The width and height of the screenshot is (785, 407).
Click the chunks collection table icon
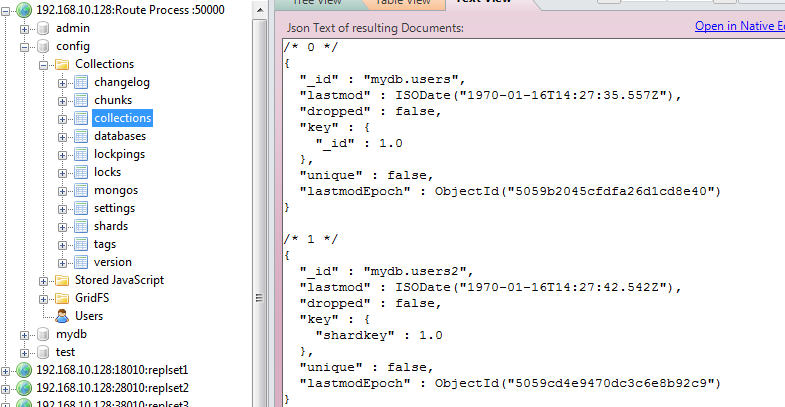click(x=81, y=100)
